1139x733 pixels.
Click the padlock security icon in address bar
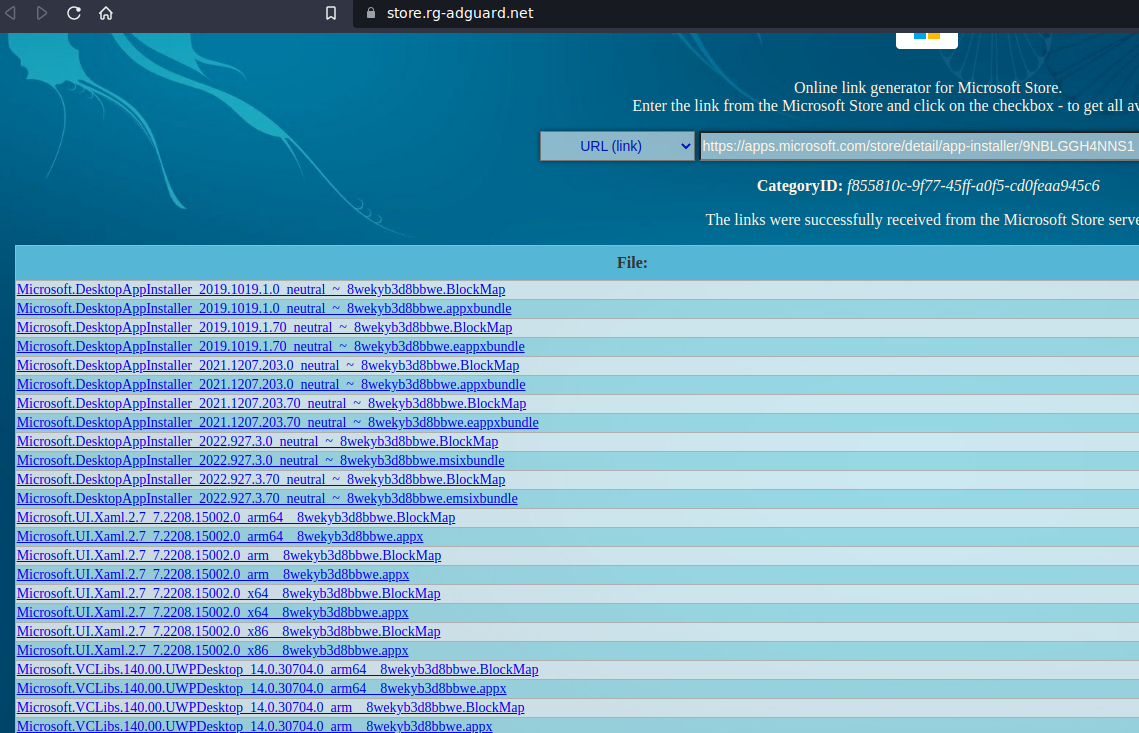click(370, 14)
